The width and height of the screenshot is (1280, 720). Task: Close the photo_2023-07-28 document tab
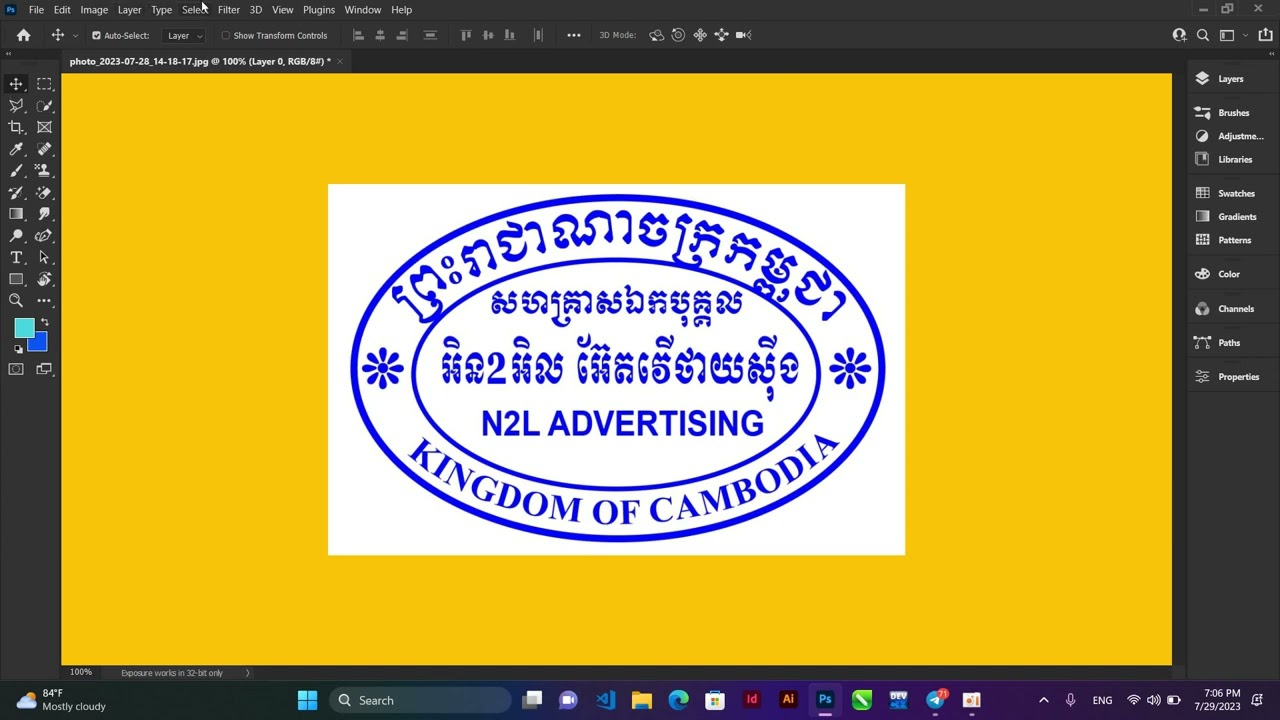(340, 61)
